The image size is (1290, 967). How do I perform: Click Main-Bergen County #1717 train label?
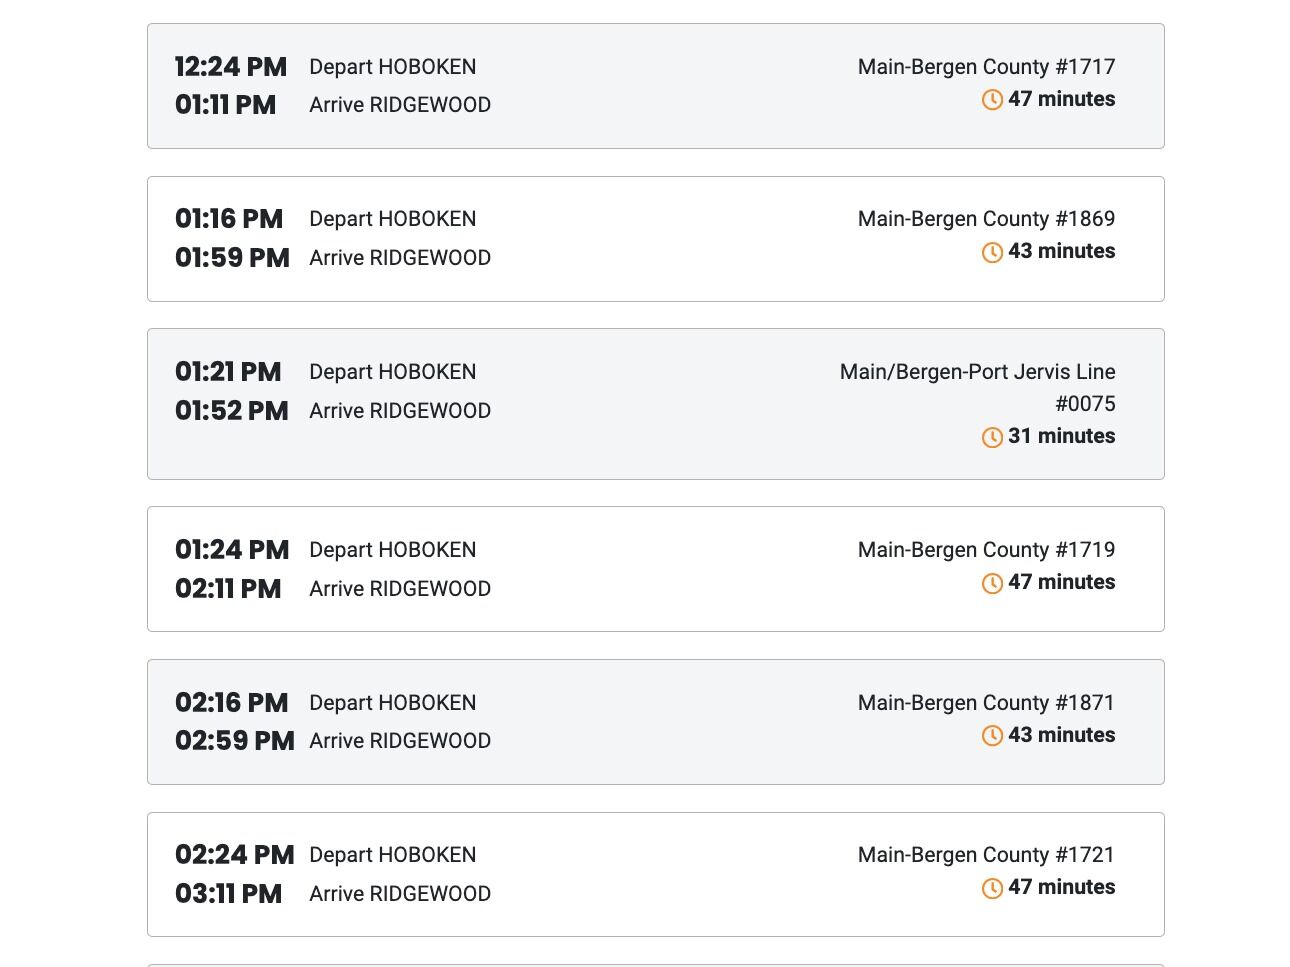coord(986,67)
